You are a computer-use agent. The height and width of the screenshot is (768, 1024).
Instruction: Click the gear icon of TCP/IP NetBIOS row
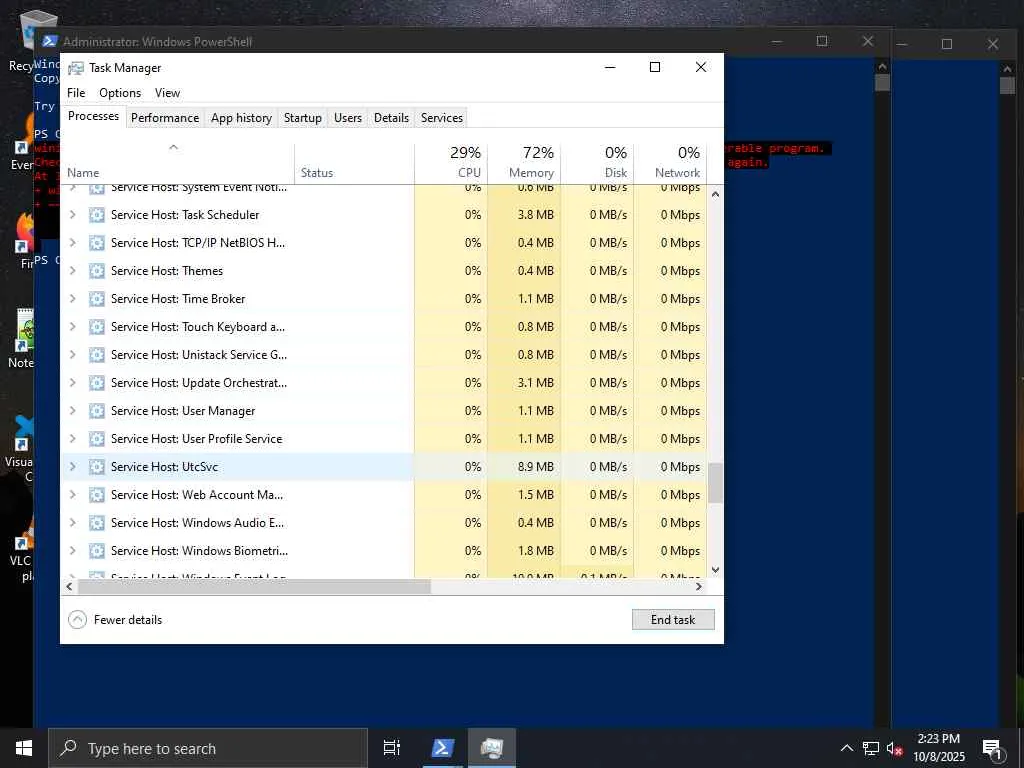(97, 243)
